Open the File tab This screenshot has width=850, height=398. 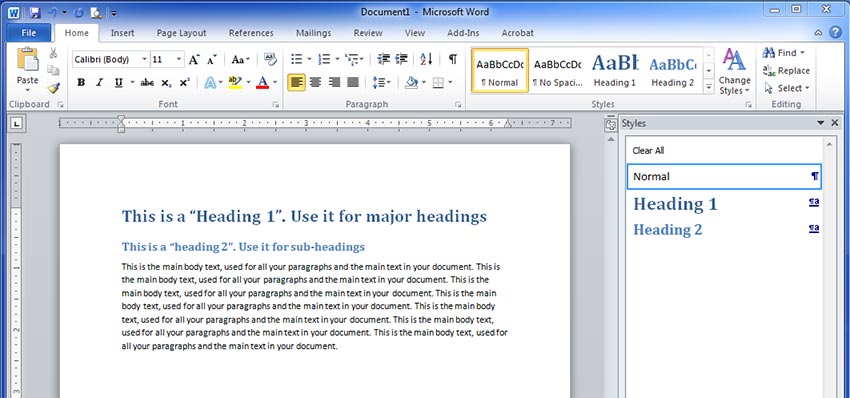click(29, 33)
